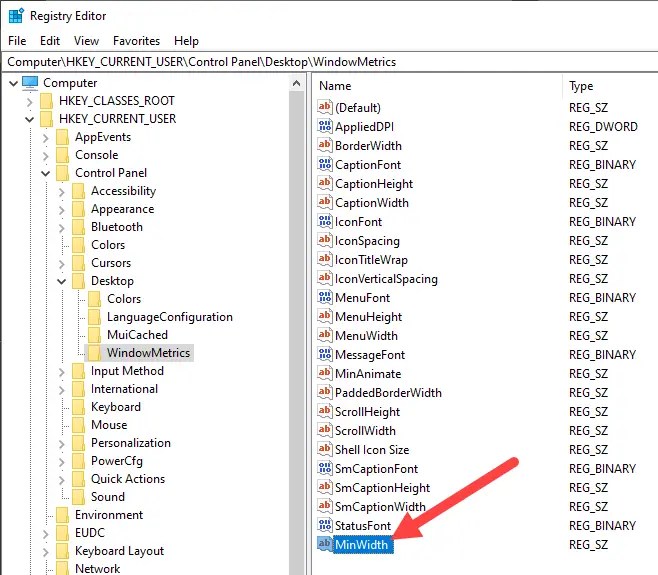The height and width of the screenshot is (575, 658).
Task: Click the MinAnimate string value icon
Action: coord(325,373)
